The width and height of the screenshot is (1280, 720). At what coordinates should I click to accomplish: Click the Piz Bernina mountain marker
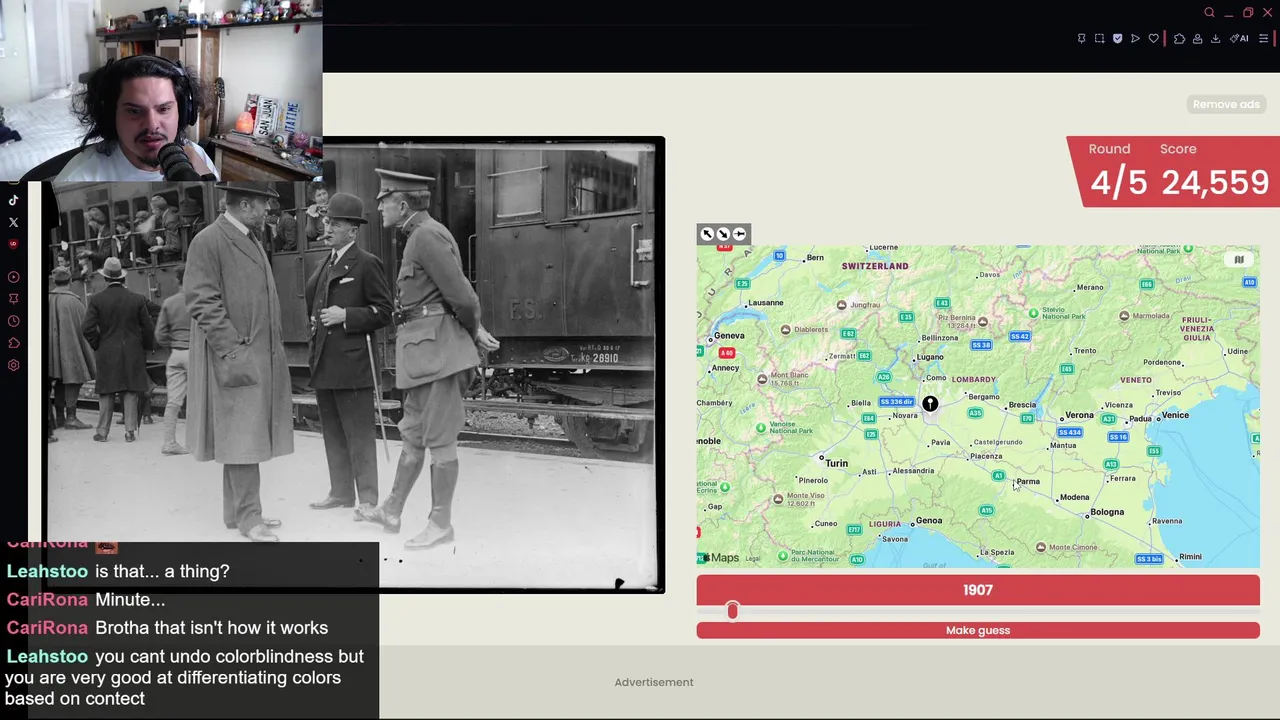(x=982, y=322)
